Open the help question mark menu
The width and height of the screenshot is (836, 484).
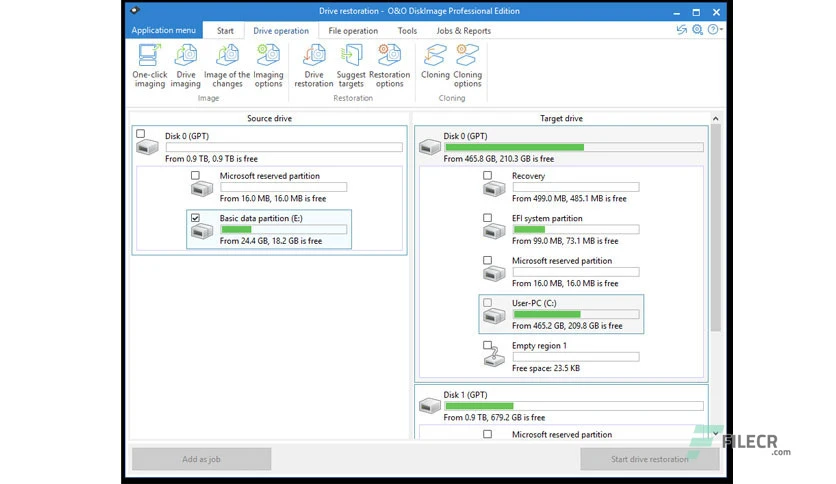pos(714,30)
